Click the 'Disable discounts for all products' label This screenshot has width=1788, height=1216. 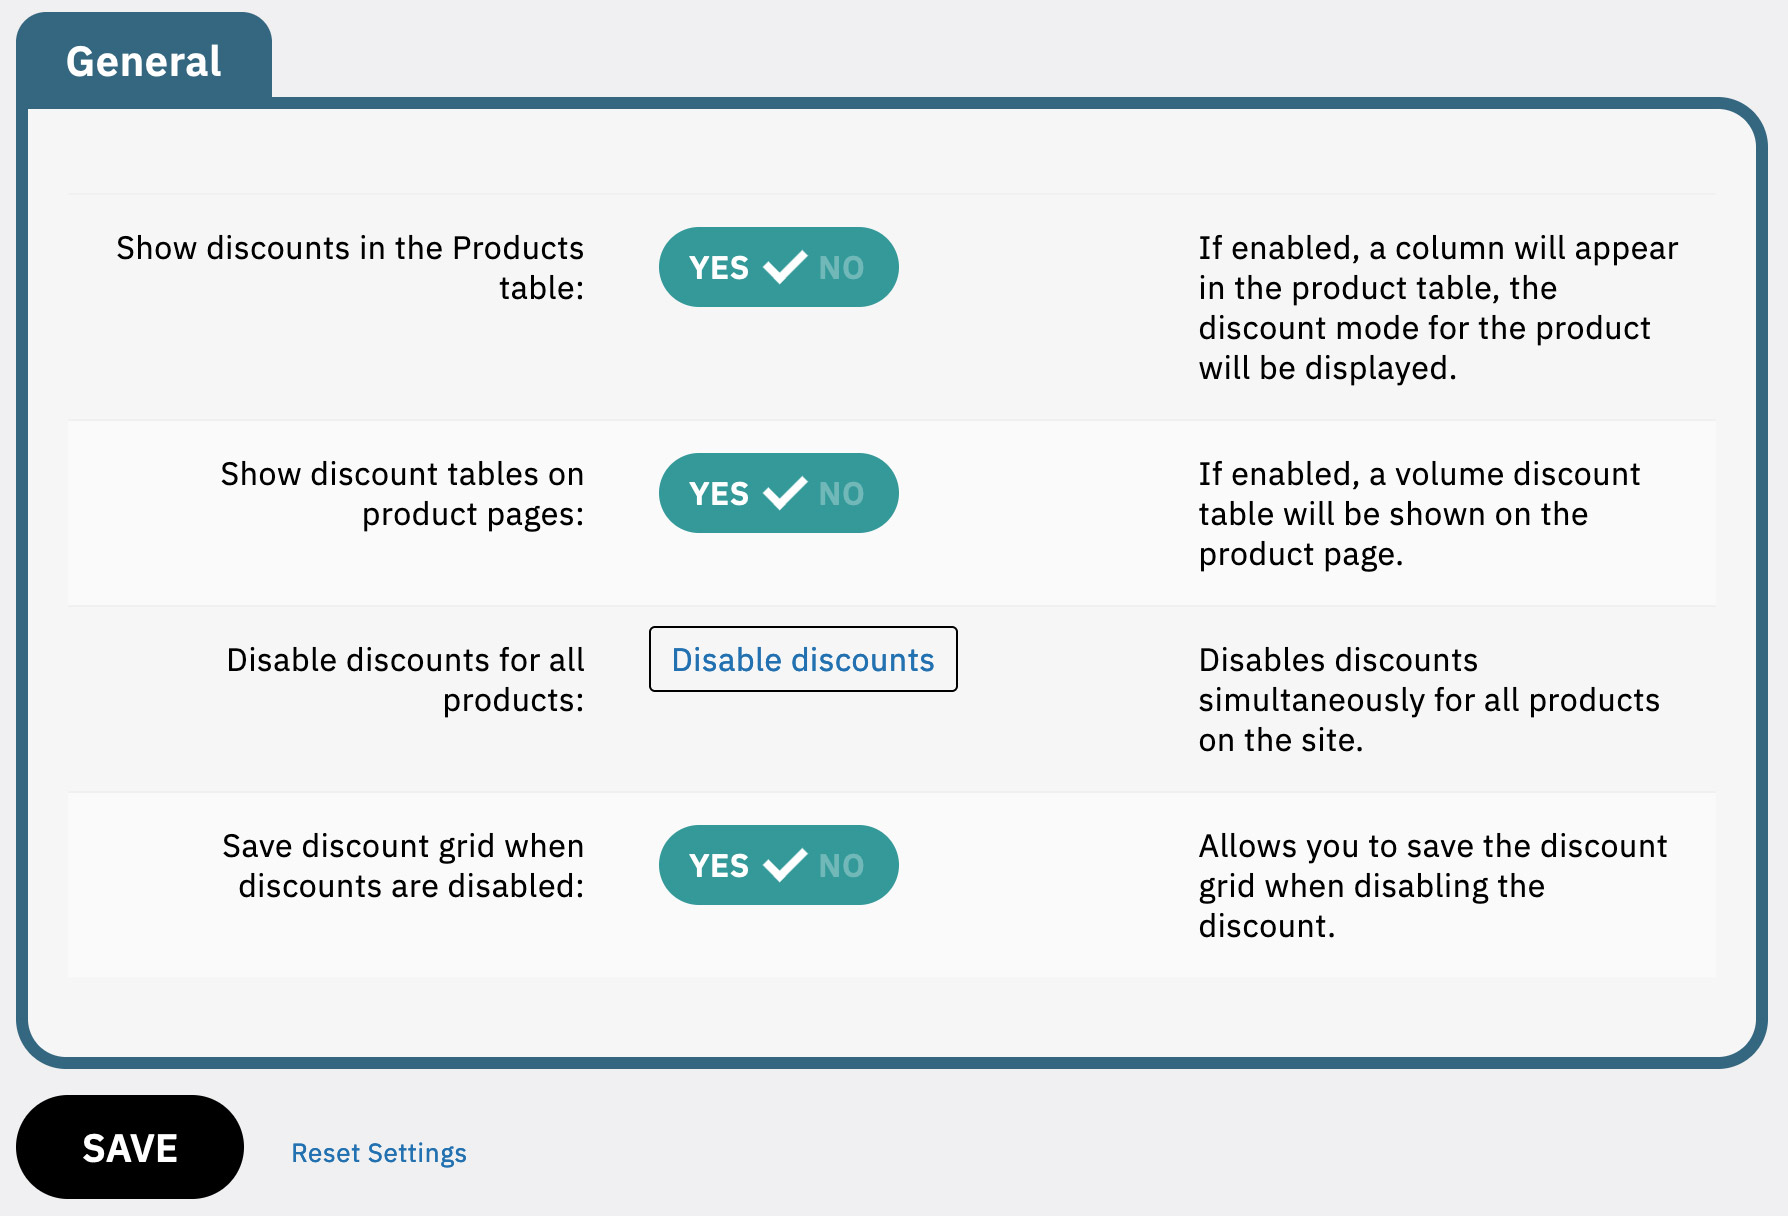[x=405, y=680]
